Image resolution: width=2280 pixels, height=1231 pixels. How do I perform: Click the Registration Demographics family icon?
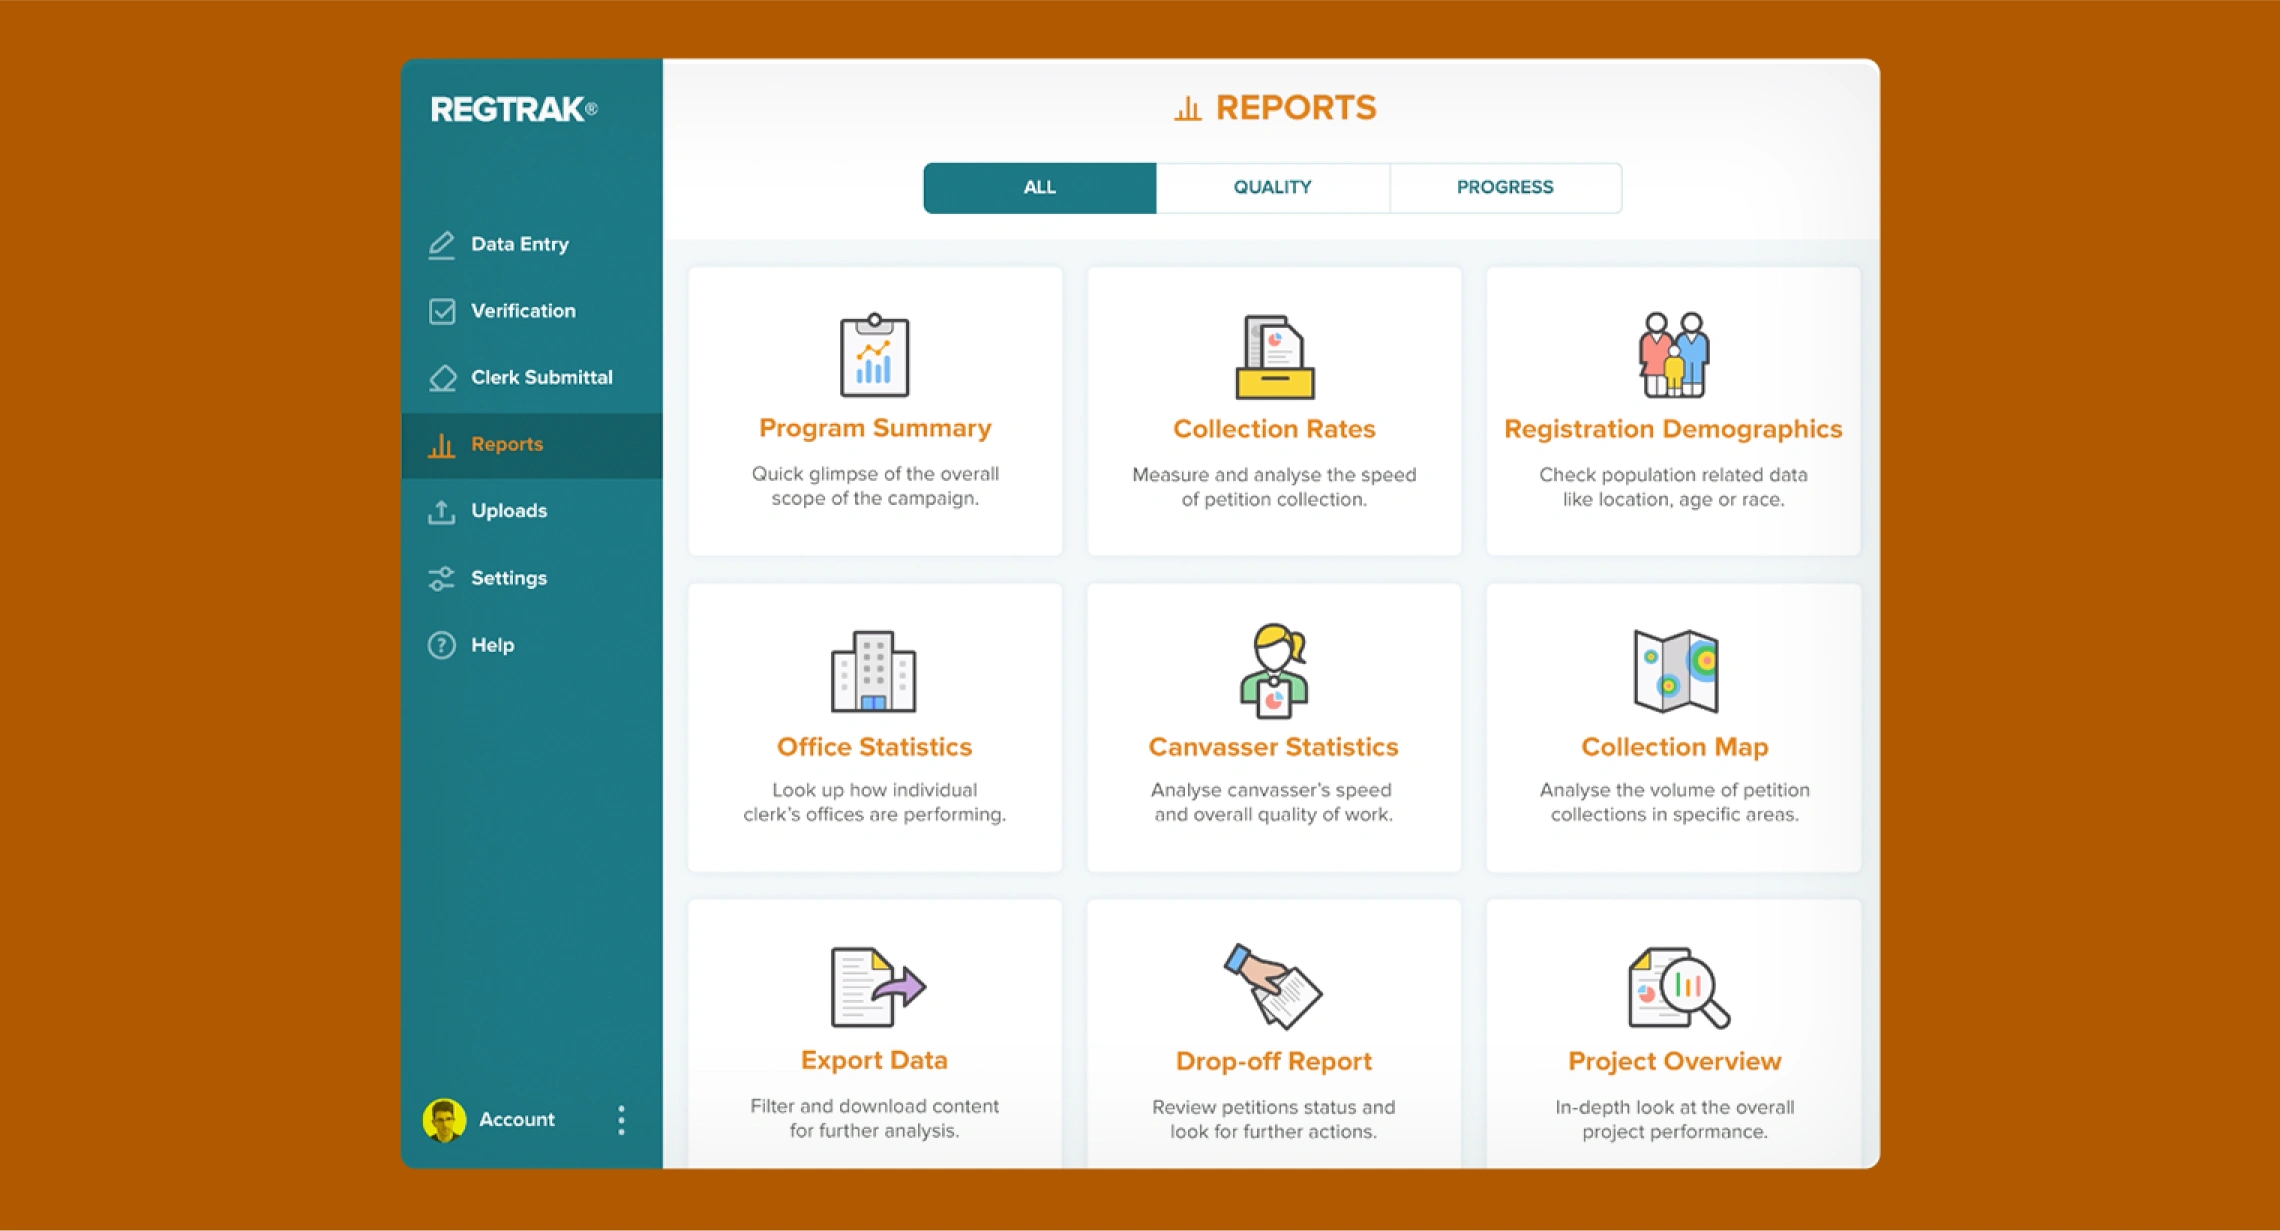[1673, 355]
